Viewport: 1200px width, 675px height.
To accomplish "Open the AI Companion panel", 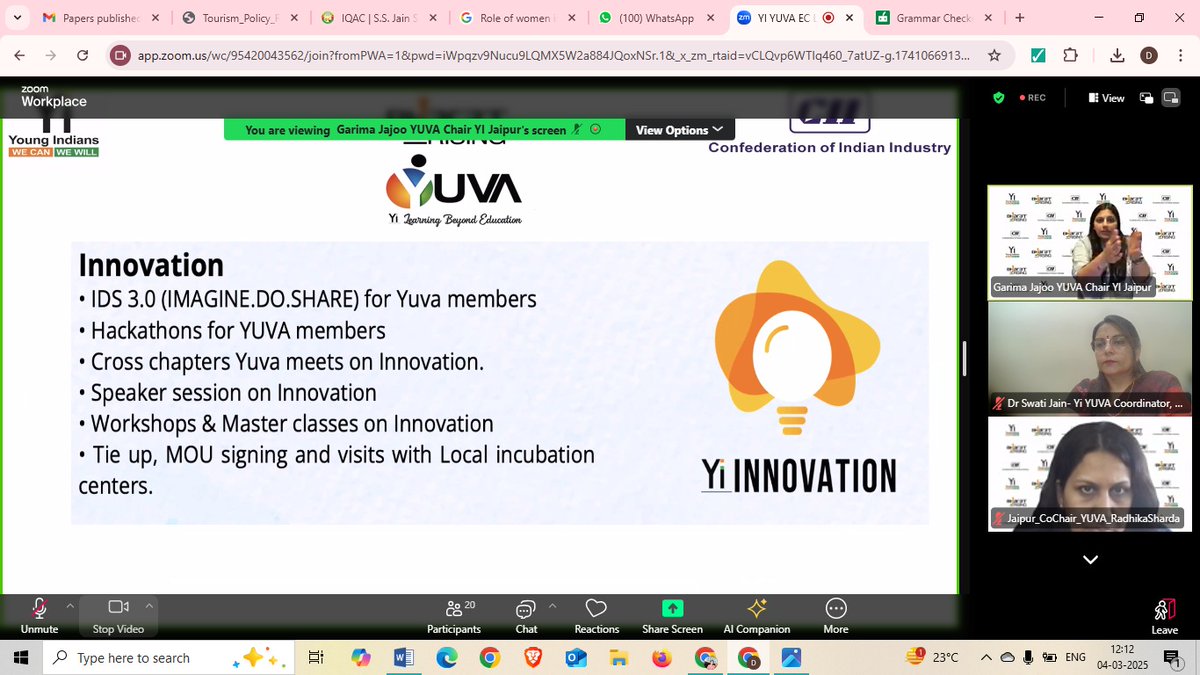I will click(757, 615).
